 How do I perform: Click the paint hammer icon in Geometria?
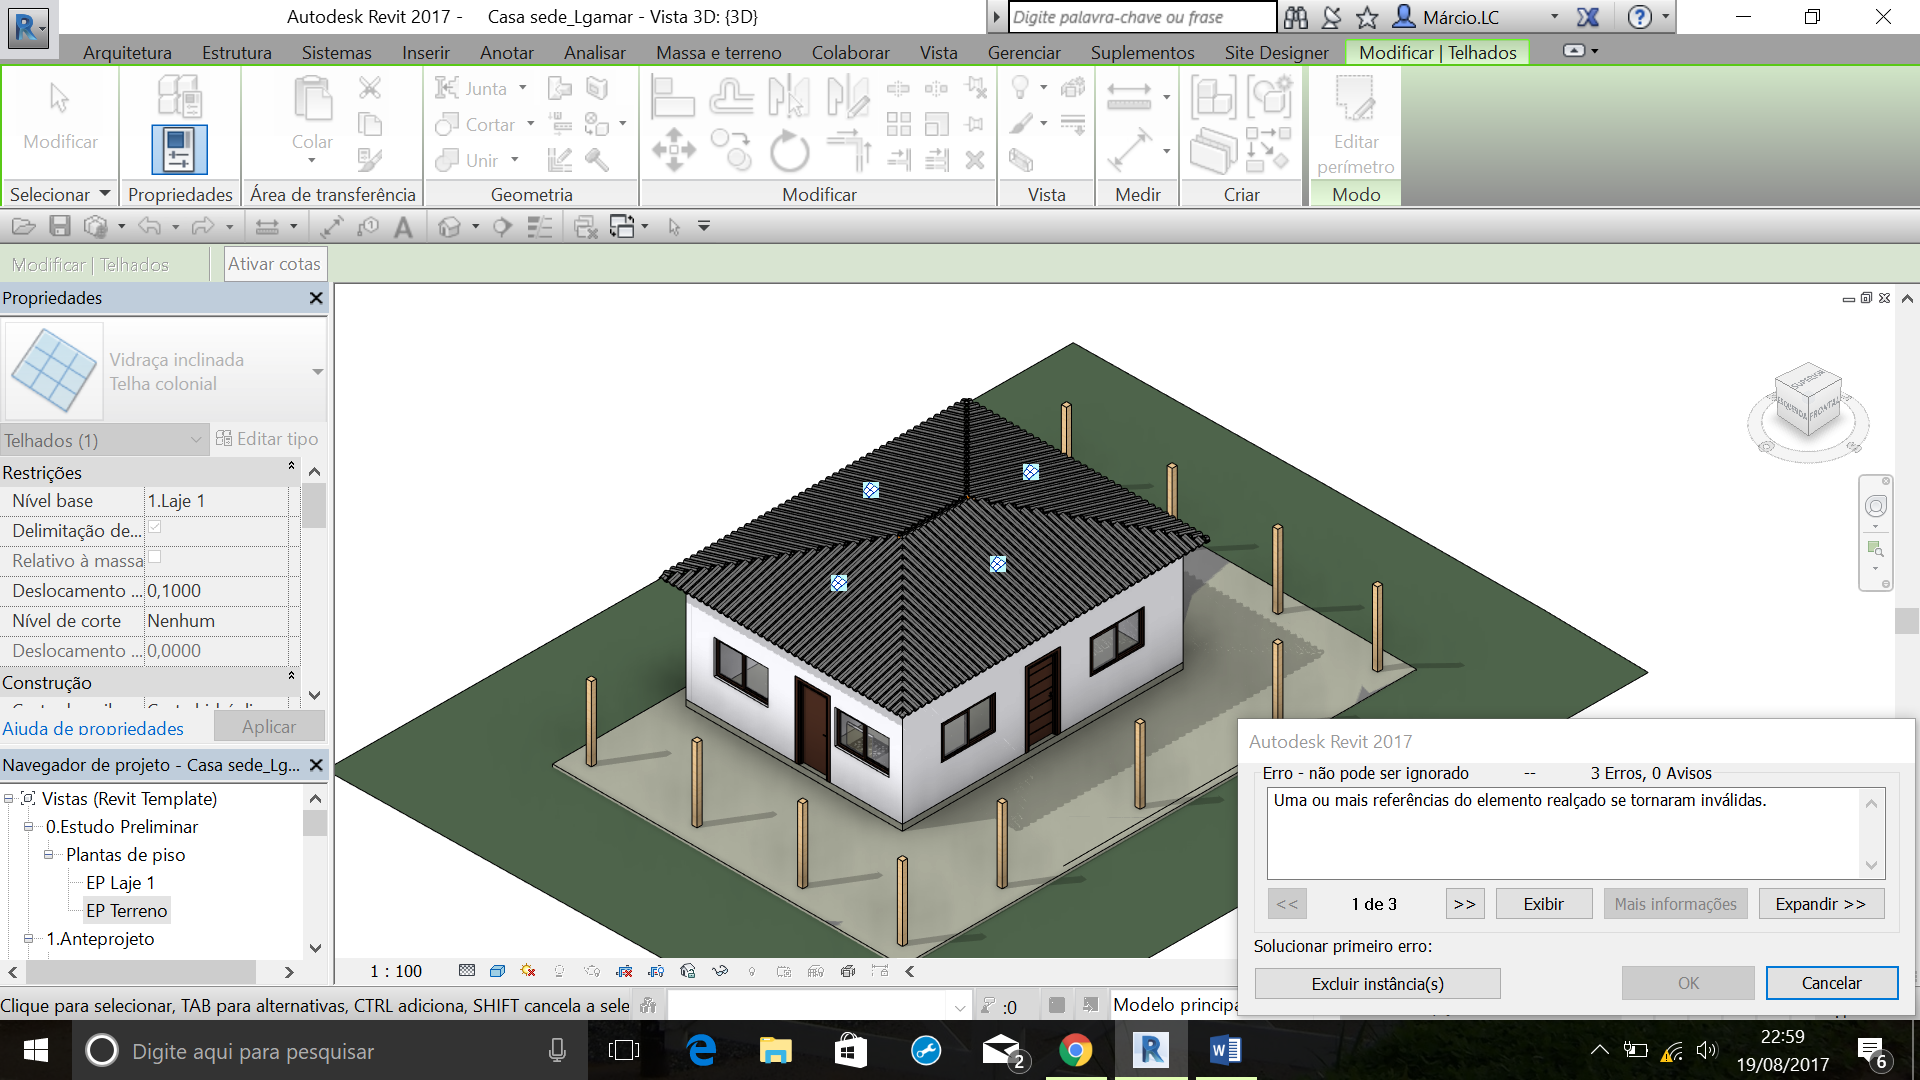pos(597,160)
